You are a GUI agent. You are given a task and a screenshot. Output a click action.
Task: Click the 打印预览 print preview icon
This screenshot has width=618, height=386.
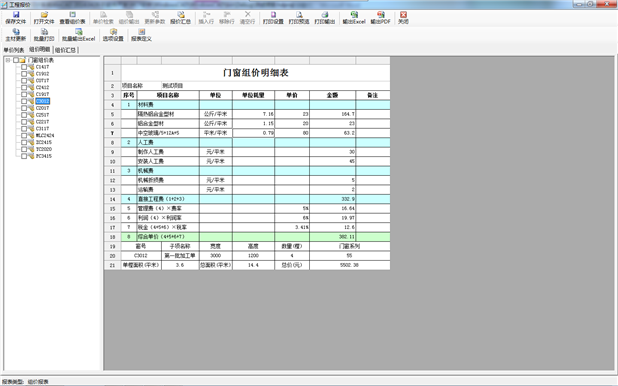pyautogui.click(x=299, y=18)
